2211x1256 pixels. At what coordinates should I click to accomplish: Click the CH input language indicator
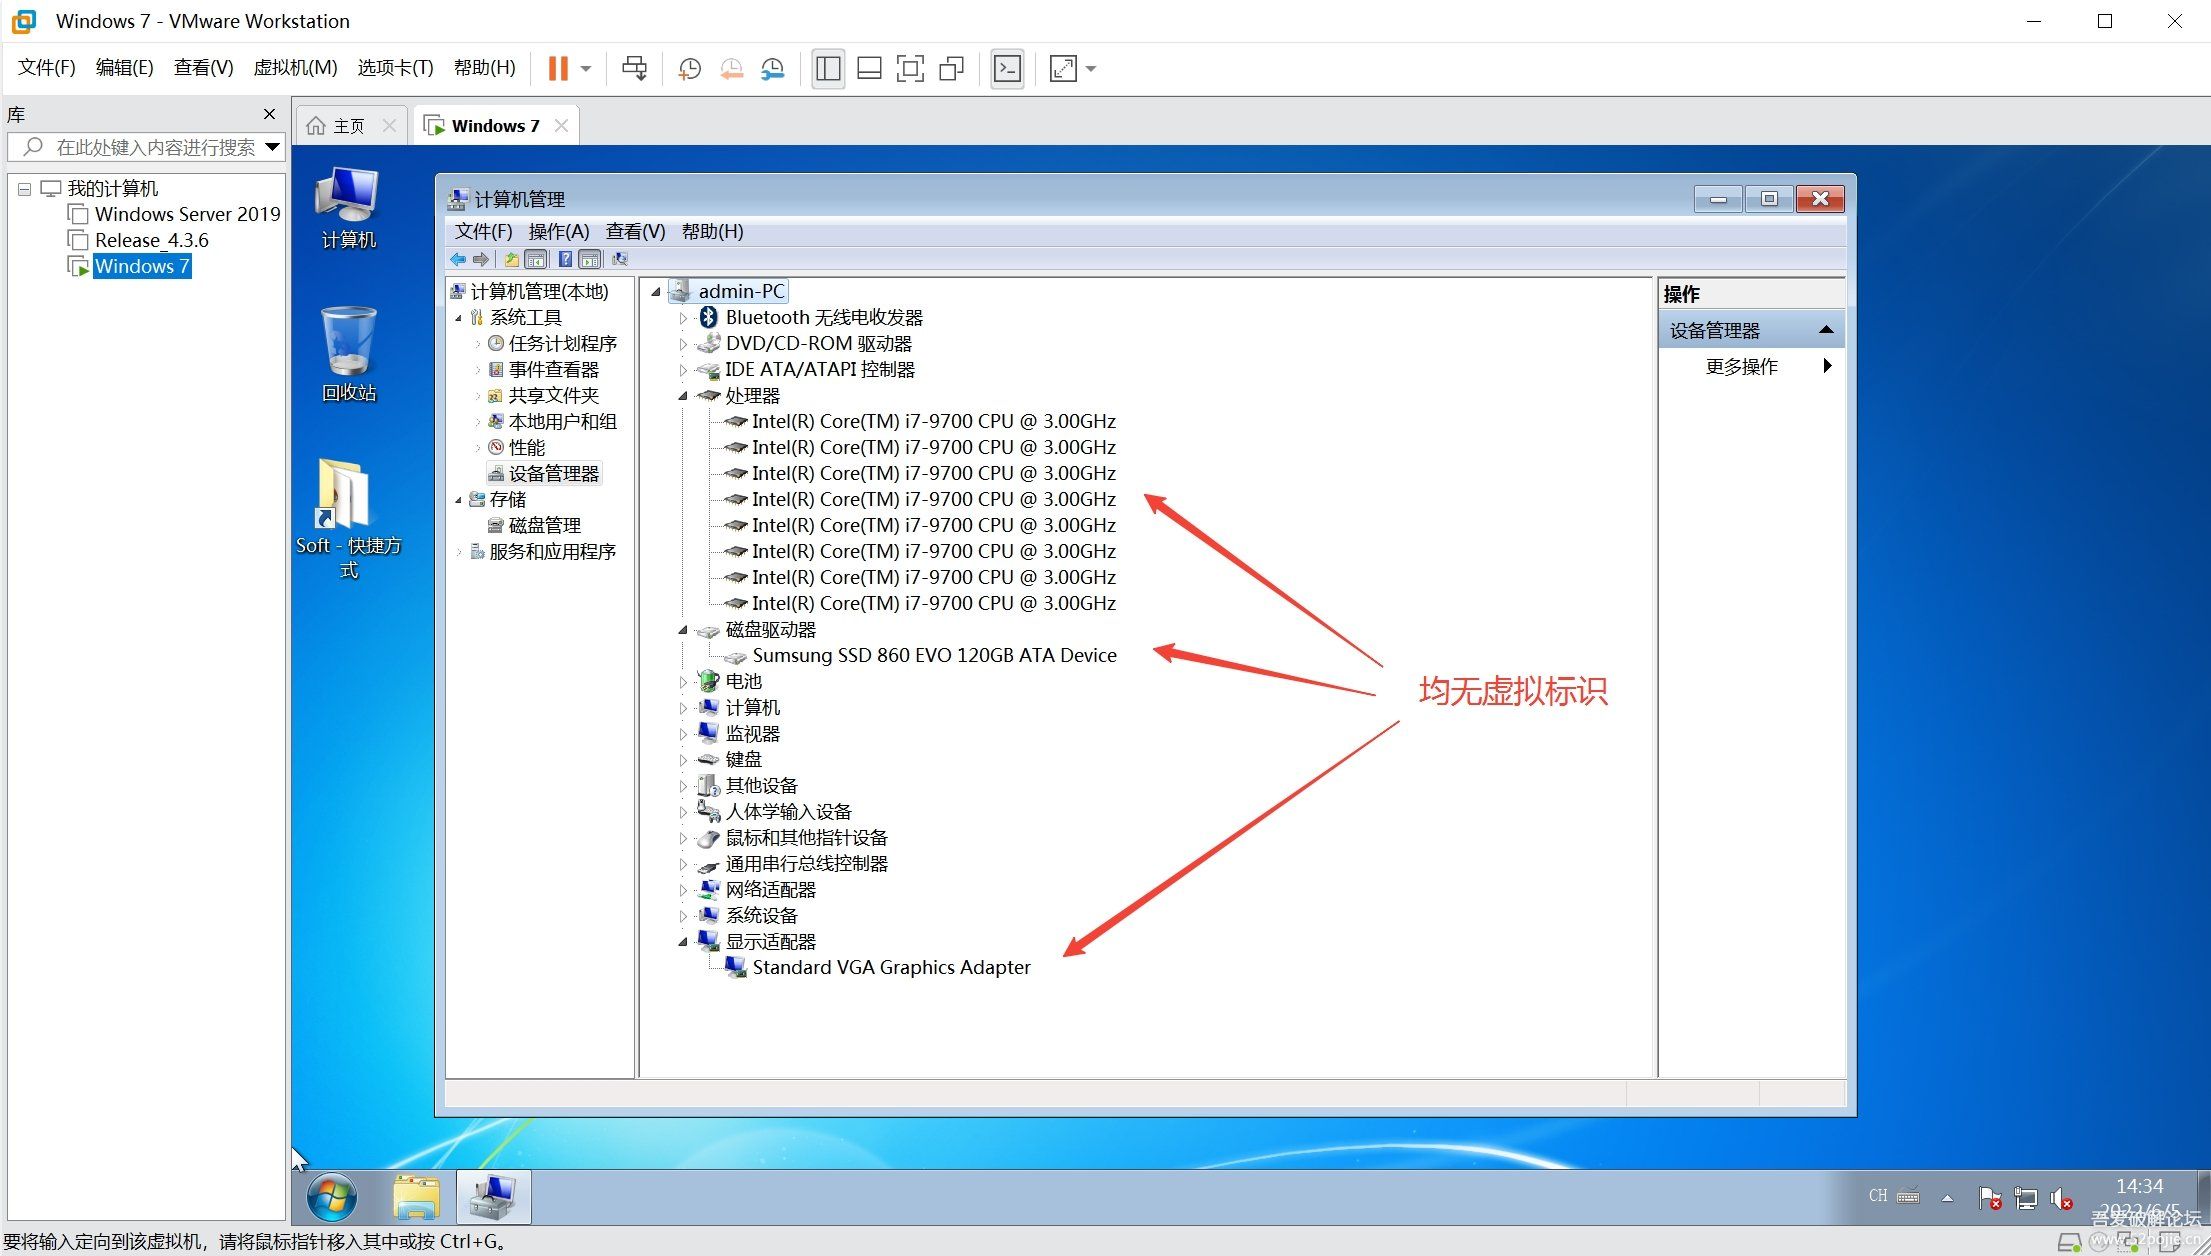[x=1879, y=1195]
